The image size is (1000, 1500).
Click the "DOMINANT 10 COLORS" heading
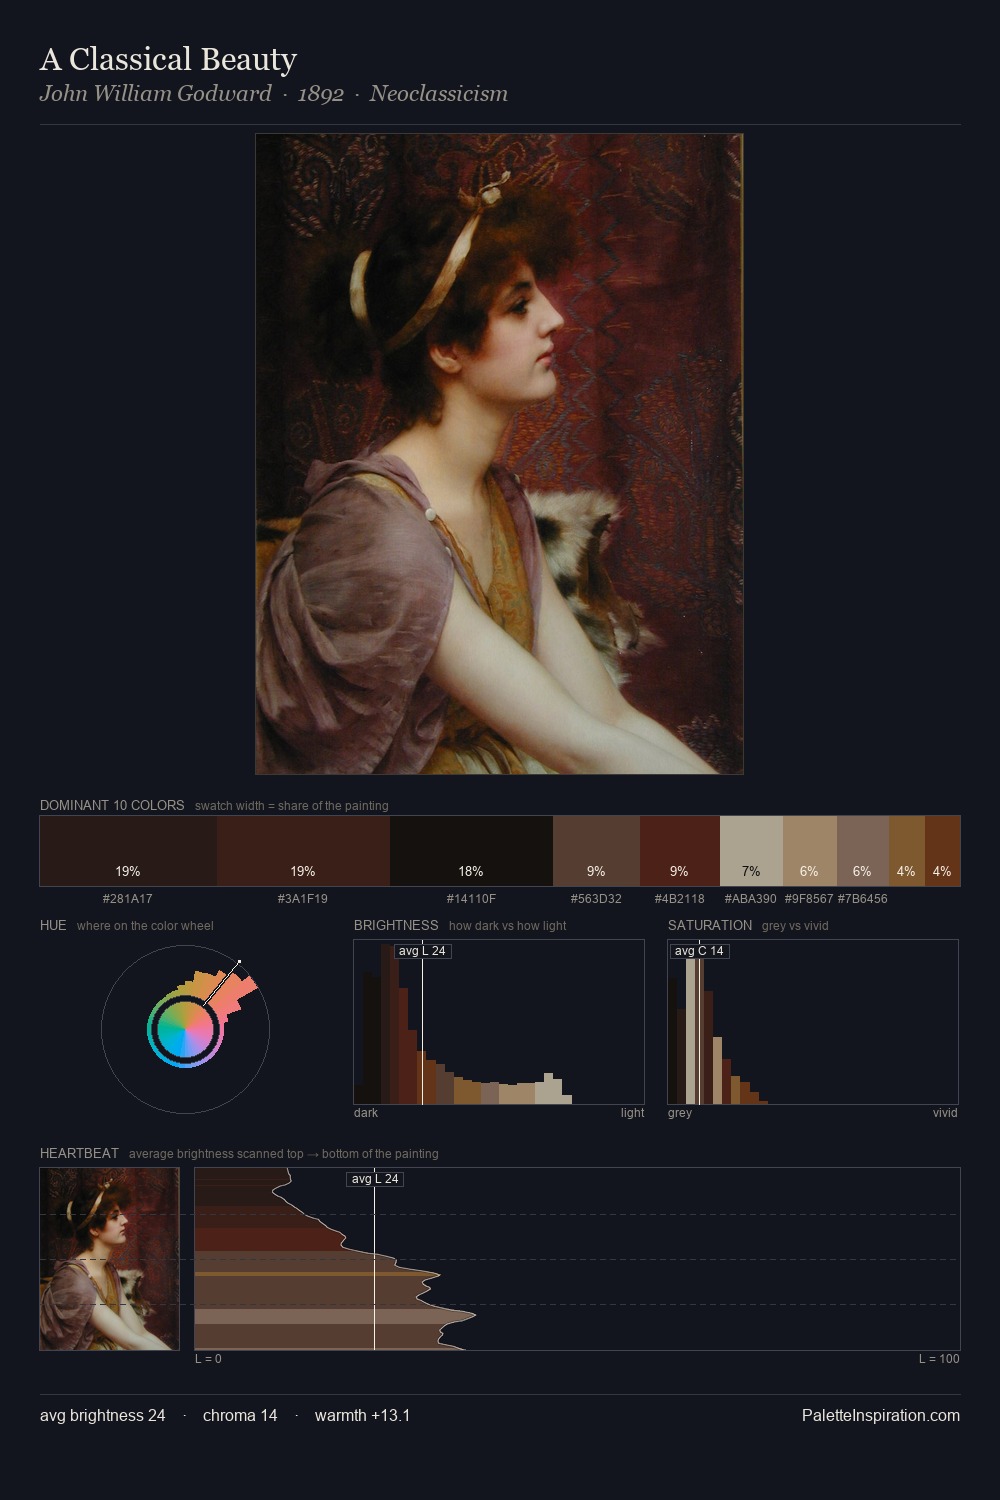point(112,805)
